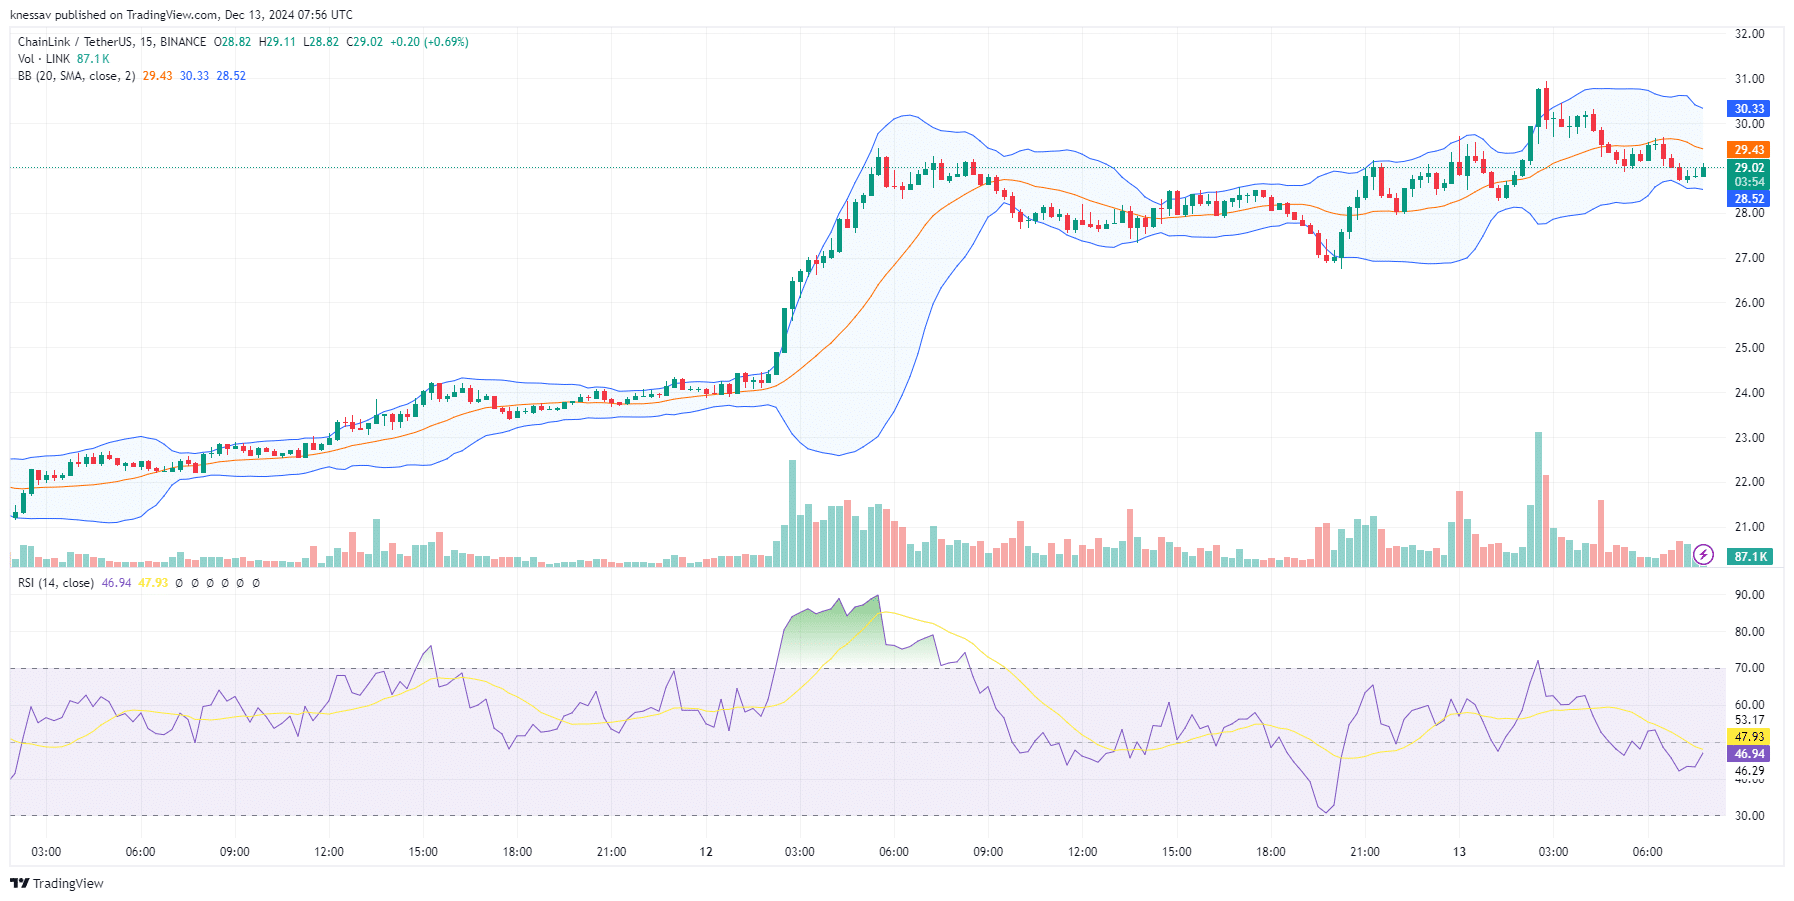1794x901 pixels.
Task: Click the TradingView logo at bottom-left
Action: (57, 883)
